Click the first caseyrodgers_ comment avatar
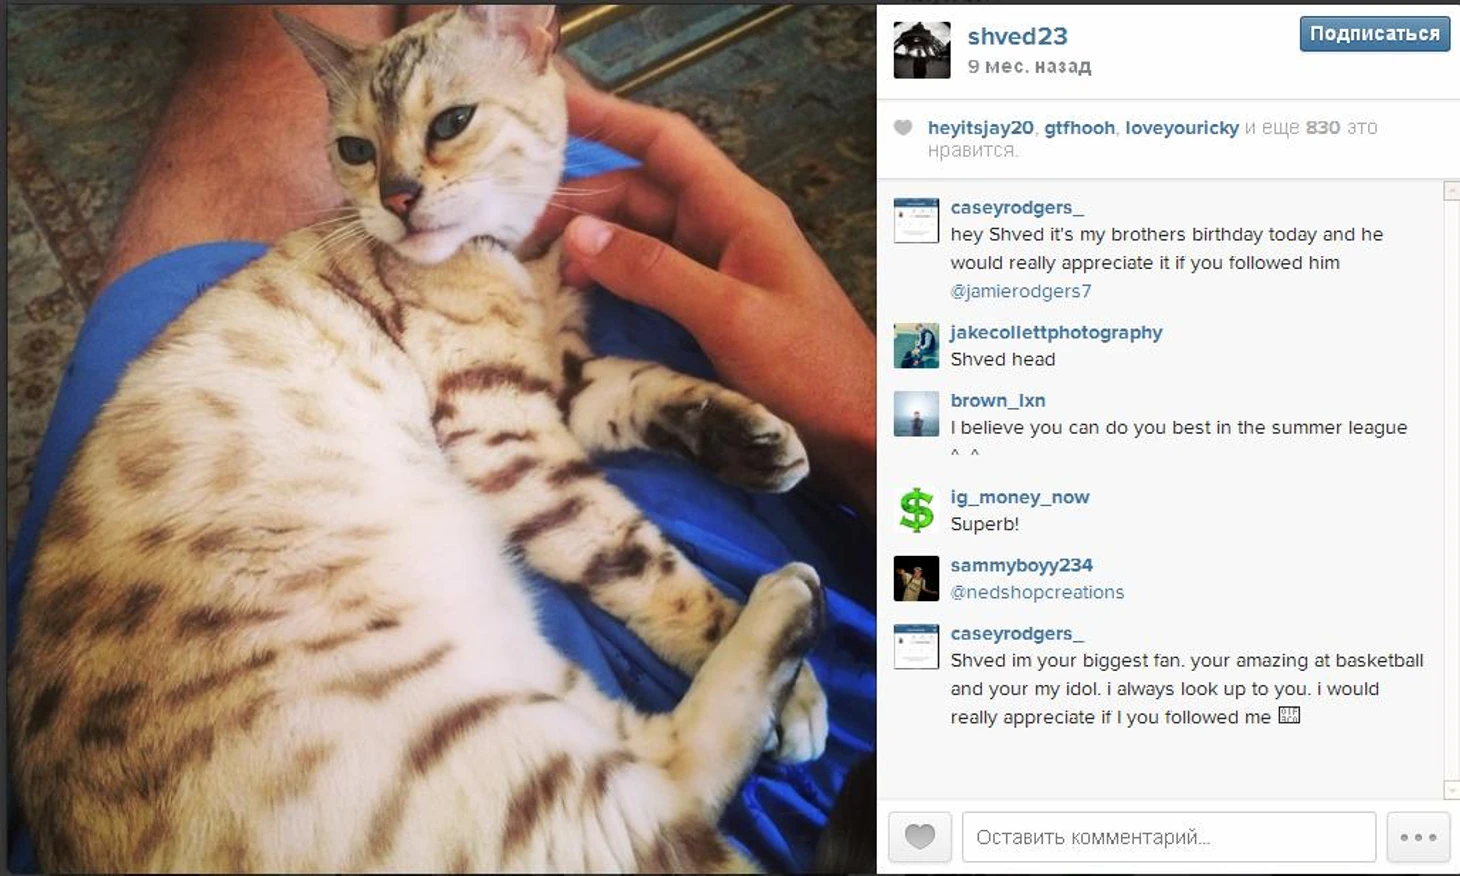1460x876 pixels. (x=916, y=220)
